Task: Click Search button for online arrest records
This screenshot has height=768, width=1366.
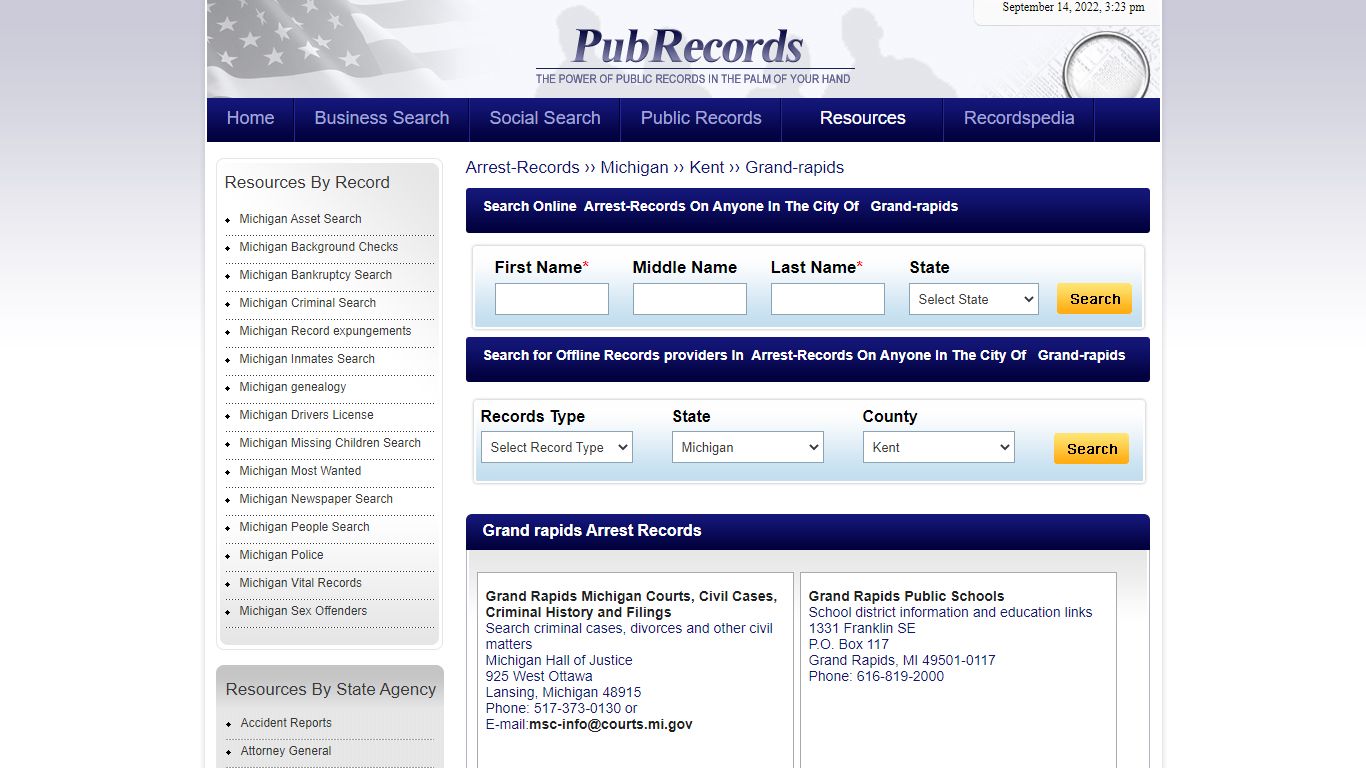Action: (1094, 299)
